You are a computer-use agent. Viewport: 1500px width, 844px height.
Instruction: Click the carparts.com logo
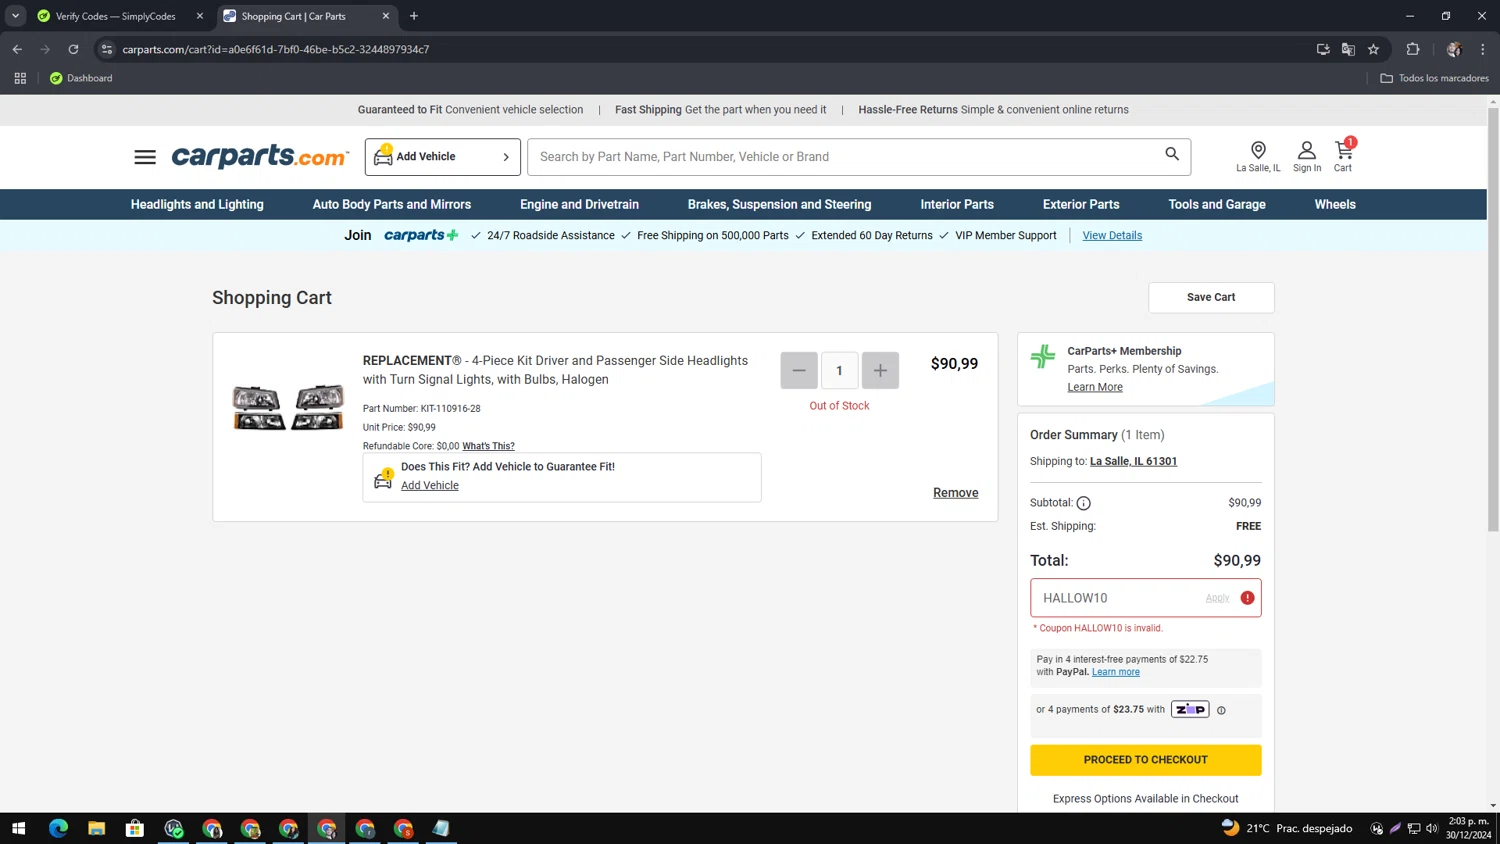point(260,157)
